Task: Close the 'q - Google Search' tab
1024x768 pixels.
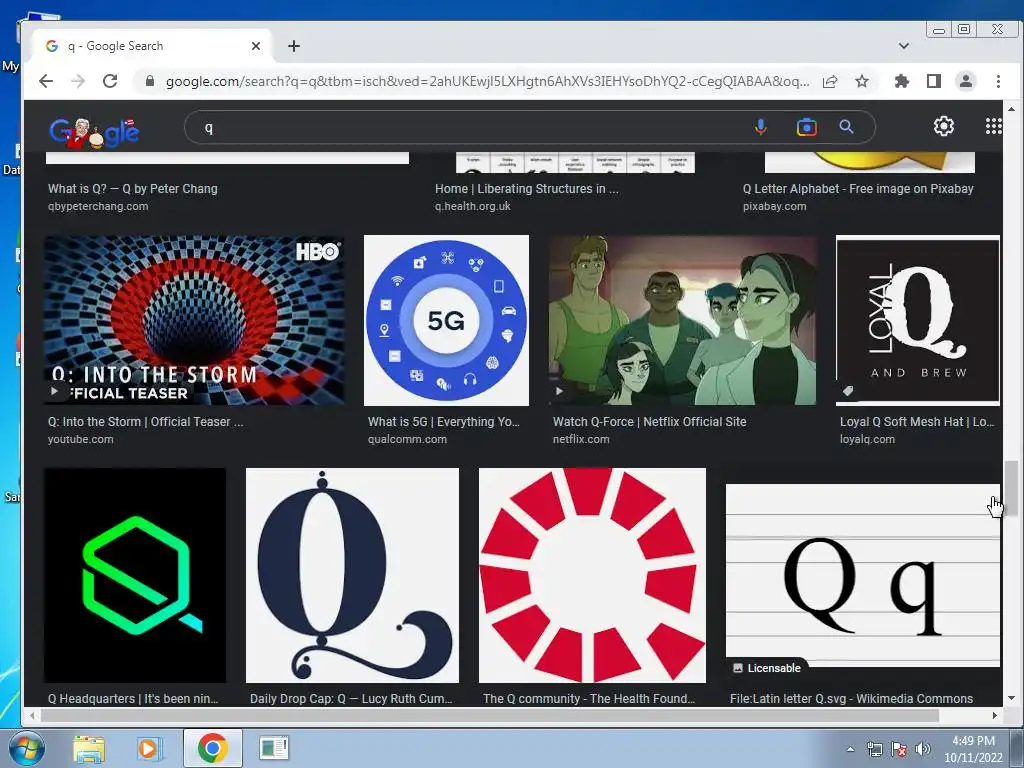Action: coord(256,46)
